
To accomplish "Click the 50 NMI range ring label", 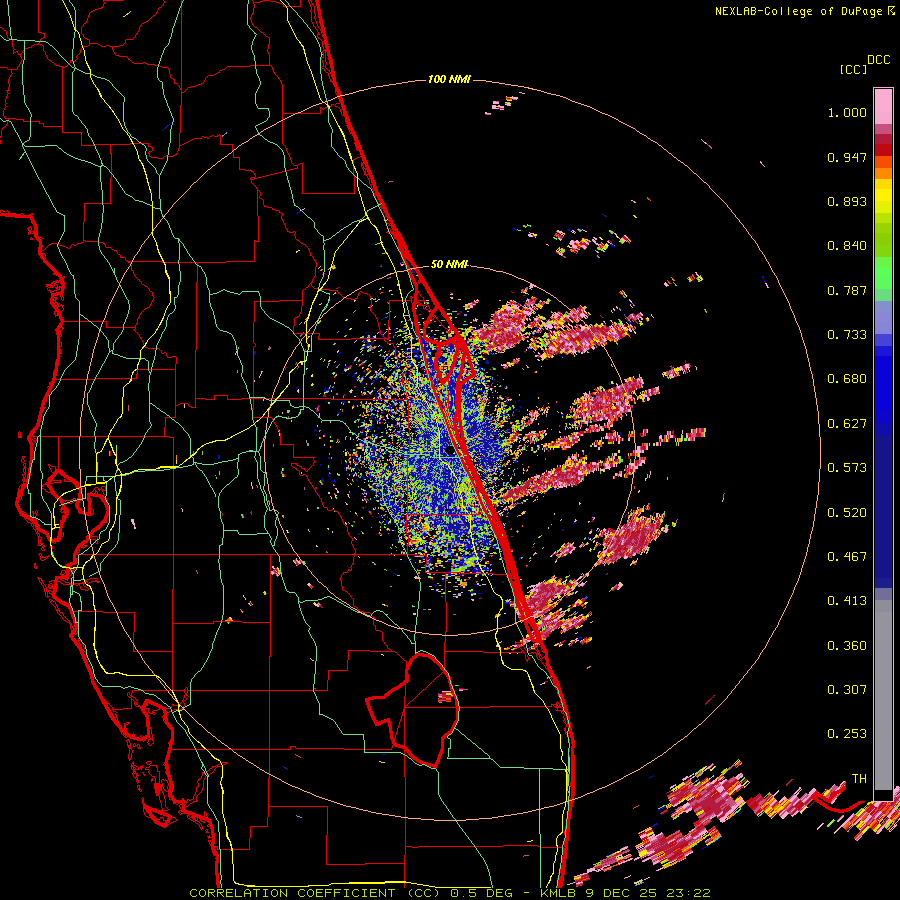I will (449, 264).
